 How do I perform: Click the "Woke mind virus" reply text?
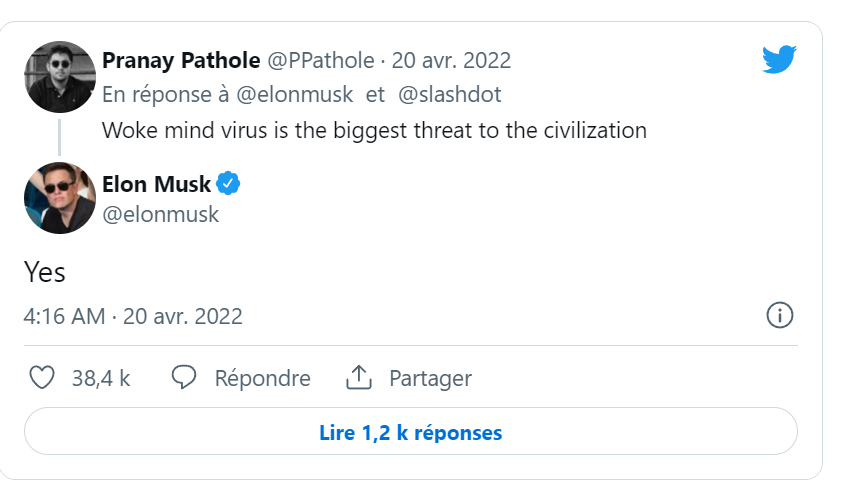[x=374, y=130]
